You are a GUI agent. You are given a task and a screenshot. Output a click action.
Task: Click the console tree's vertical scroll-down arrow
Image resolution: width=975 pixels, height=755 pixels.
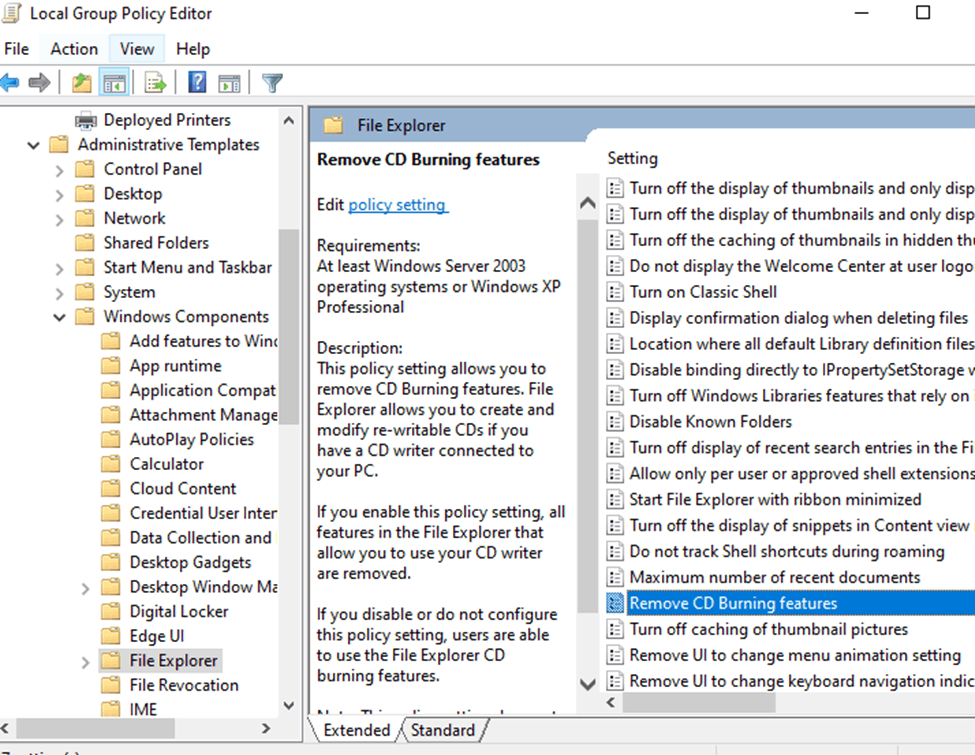point(289,705)
